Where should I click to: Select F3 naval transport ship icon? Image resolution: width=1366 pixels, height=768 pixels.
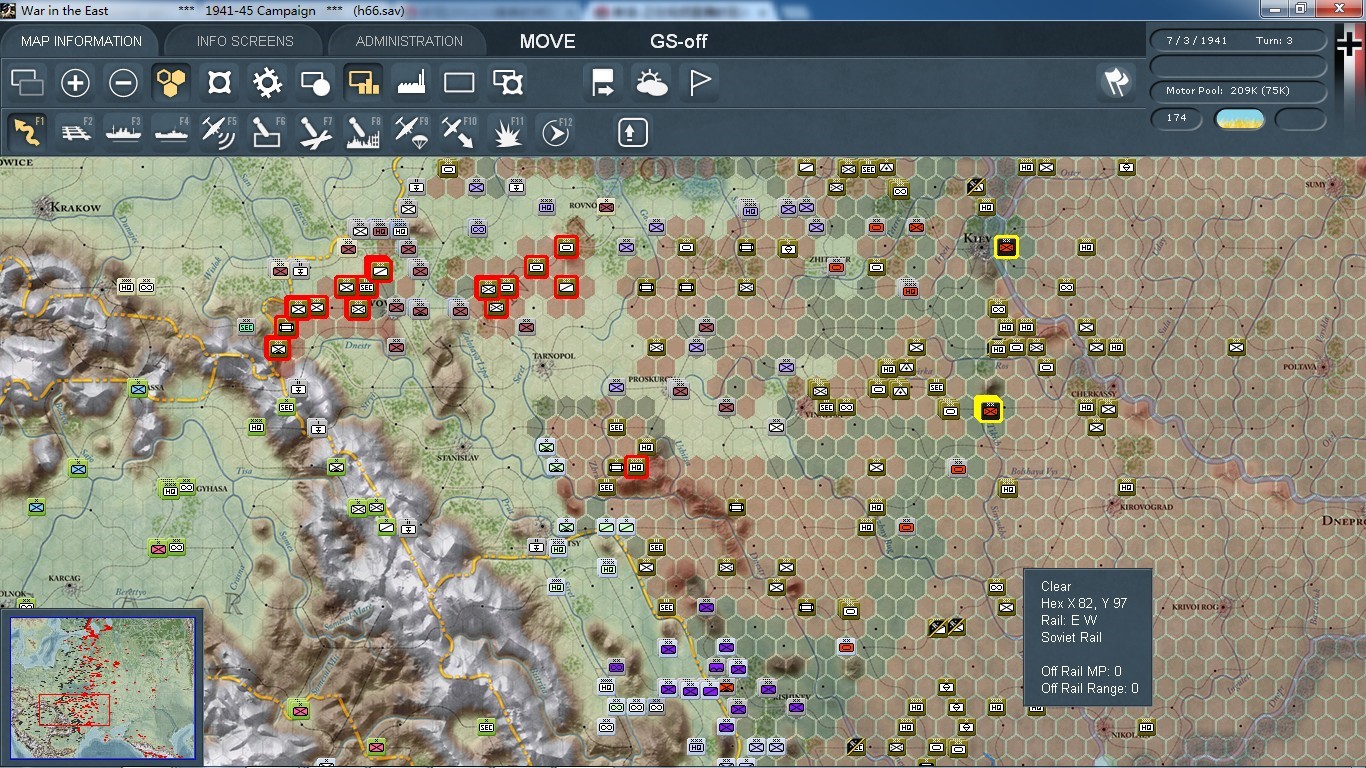tap(123, 132)
